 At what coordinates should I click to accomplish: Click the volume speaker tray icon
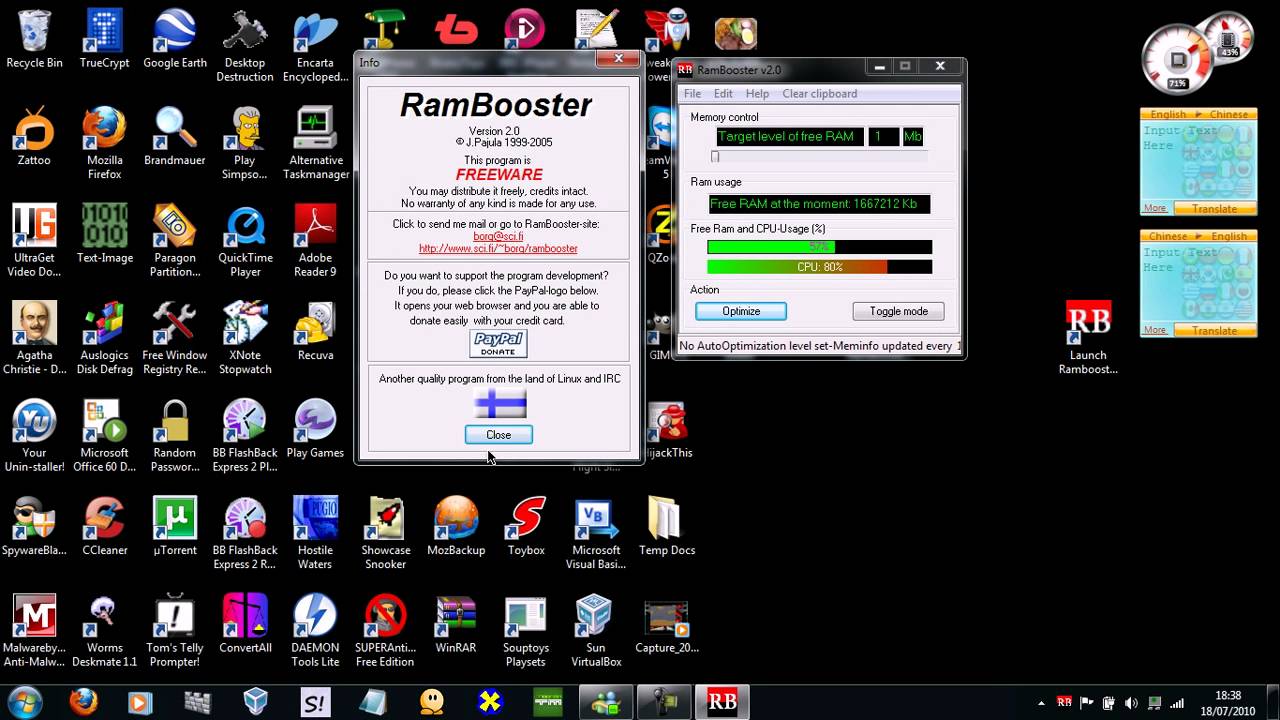1131,703
